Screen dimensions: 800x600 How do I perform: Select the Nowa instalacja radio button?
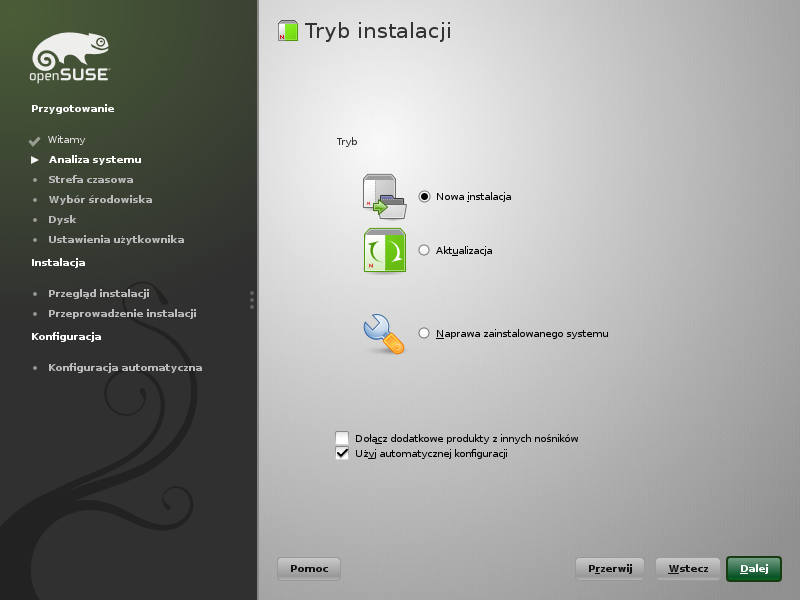[x=425, y=197]
